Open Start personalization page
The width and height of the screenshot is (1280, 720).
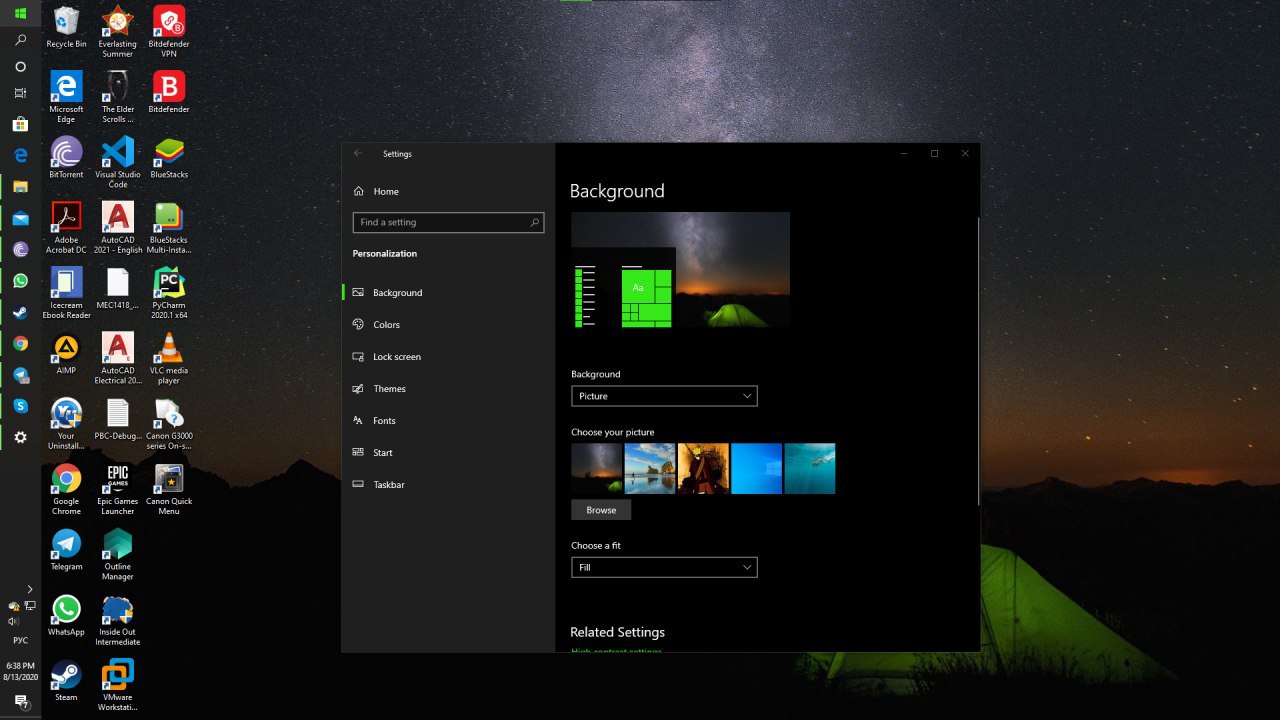coord(448,453)
